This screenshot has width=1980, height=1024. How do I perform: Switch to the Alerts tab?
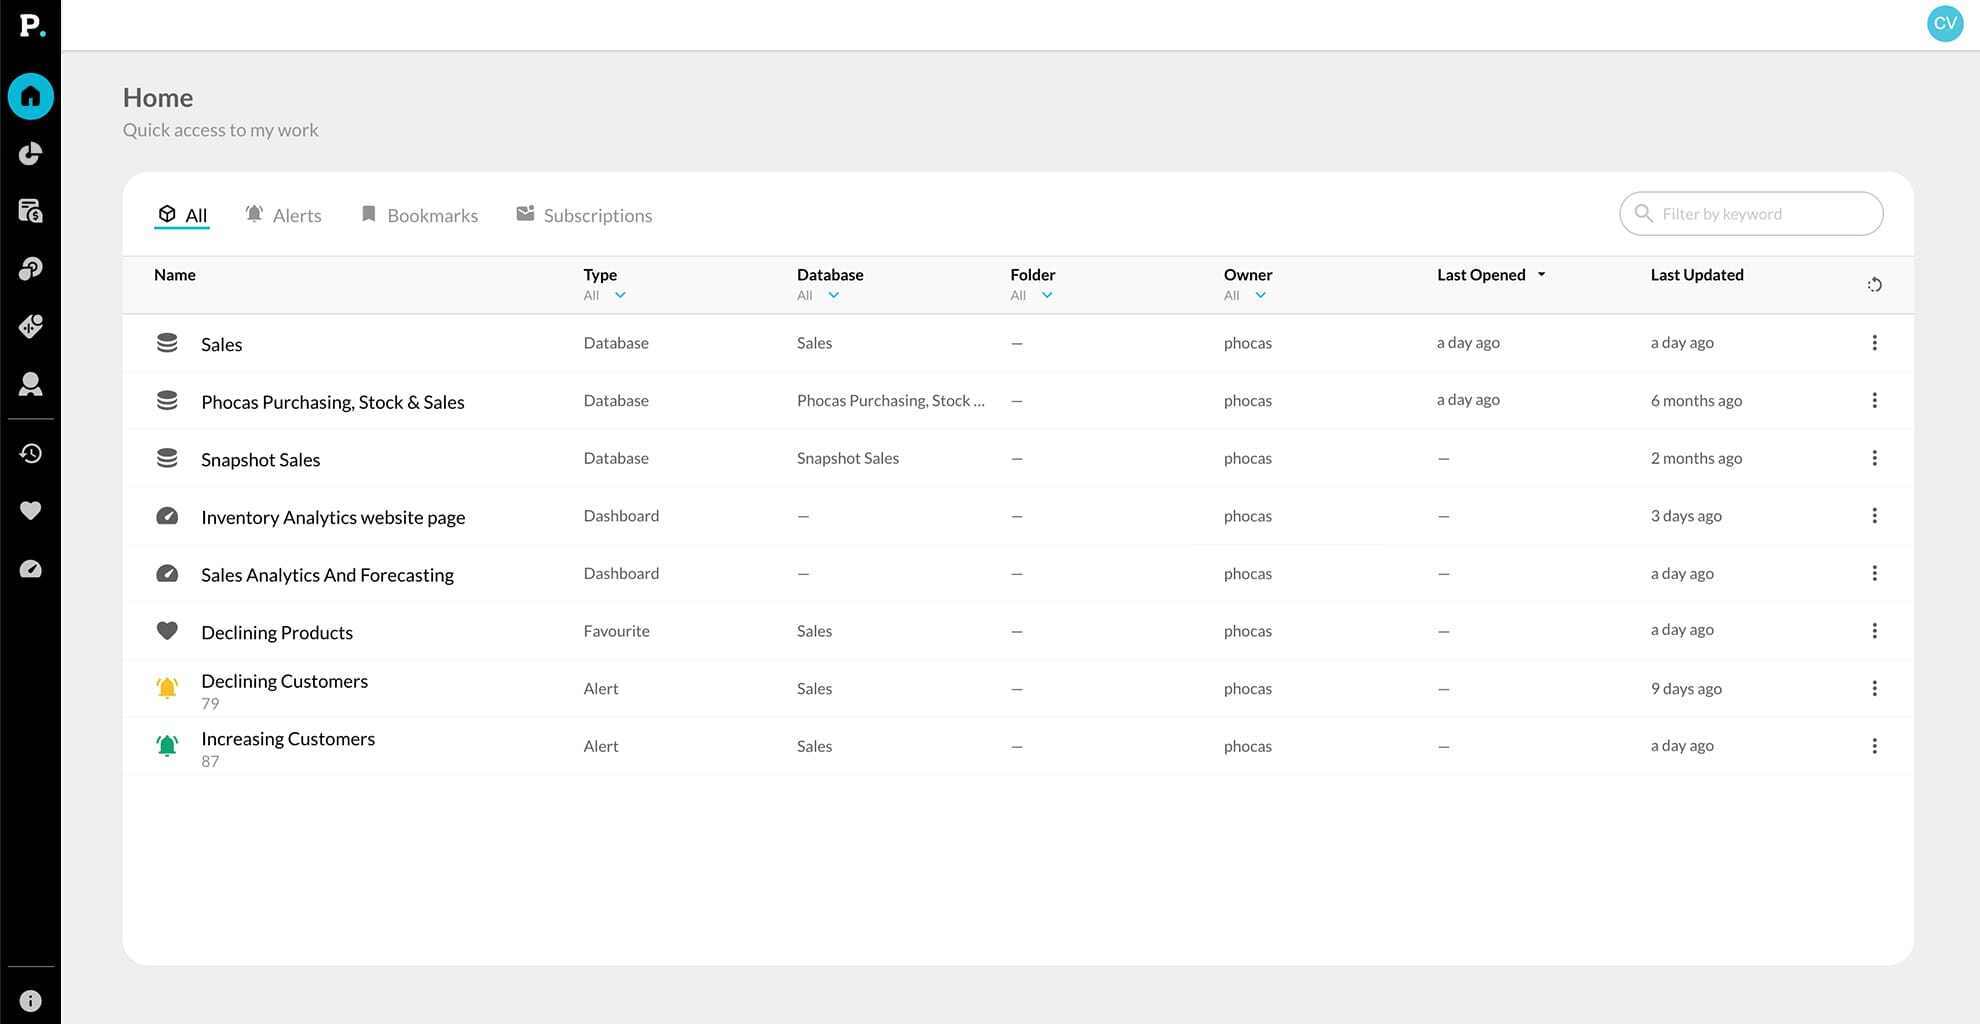tap(284, 215)
